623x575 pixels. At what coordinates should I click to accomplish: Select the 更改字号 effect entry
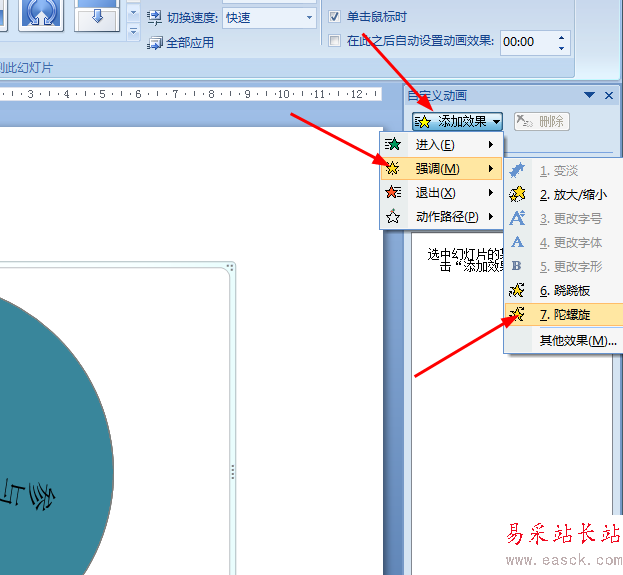(x=564, y=219)
